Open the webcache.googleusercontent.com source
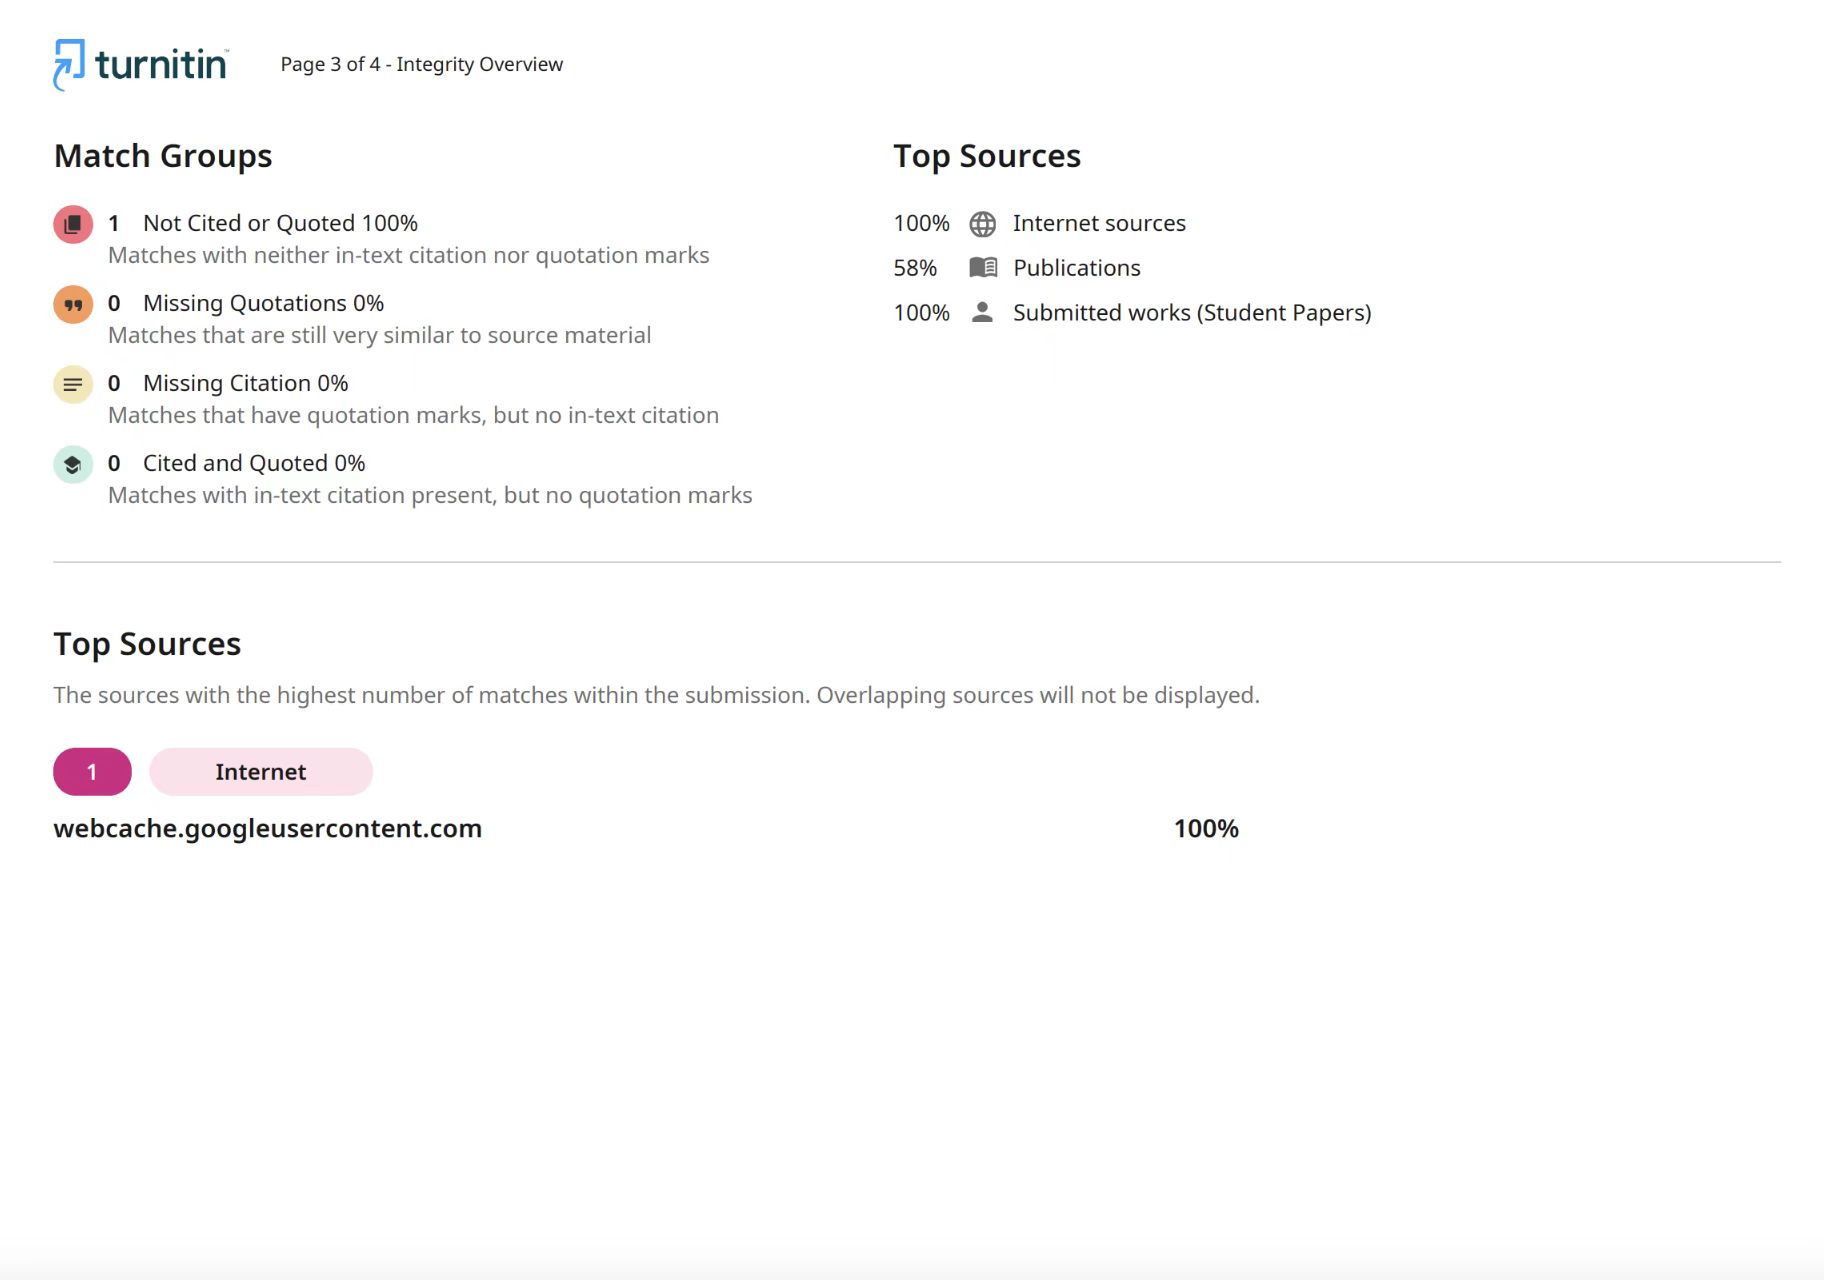This screenshot has height=1280, width=1824. (x=268, y=829)
